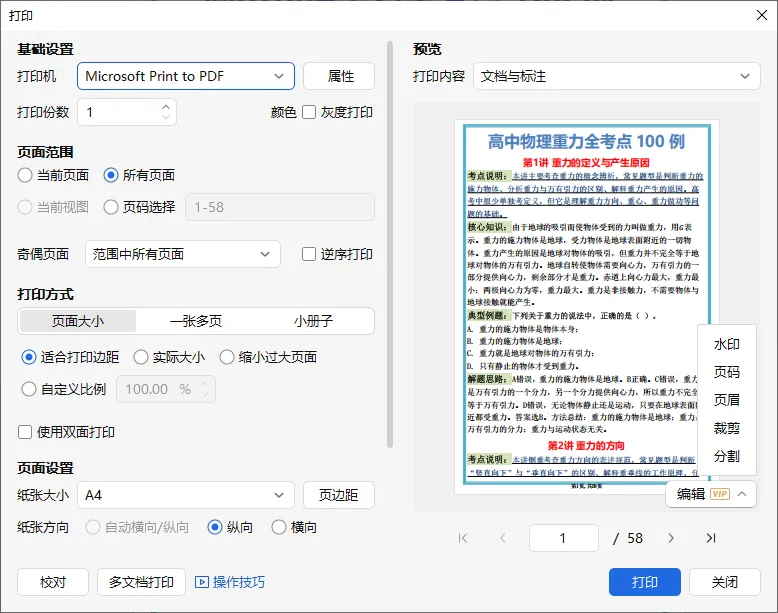This screenshot has width=778, height=613.
Task: Enable 使用双面打印 checkbox
Action: click(x=25, y=432)
